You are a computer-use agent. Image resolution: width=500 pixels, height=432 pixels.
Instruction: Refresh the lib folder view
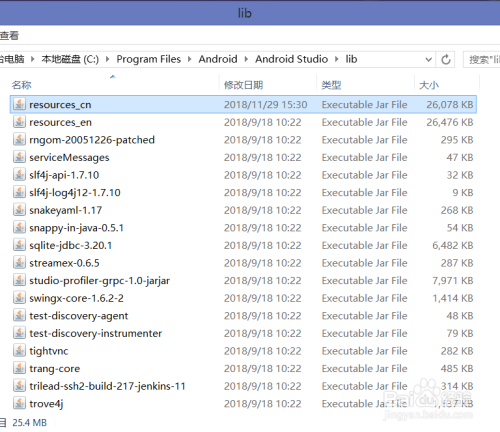pos(446,60)
